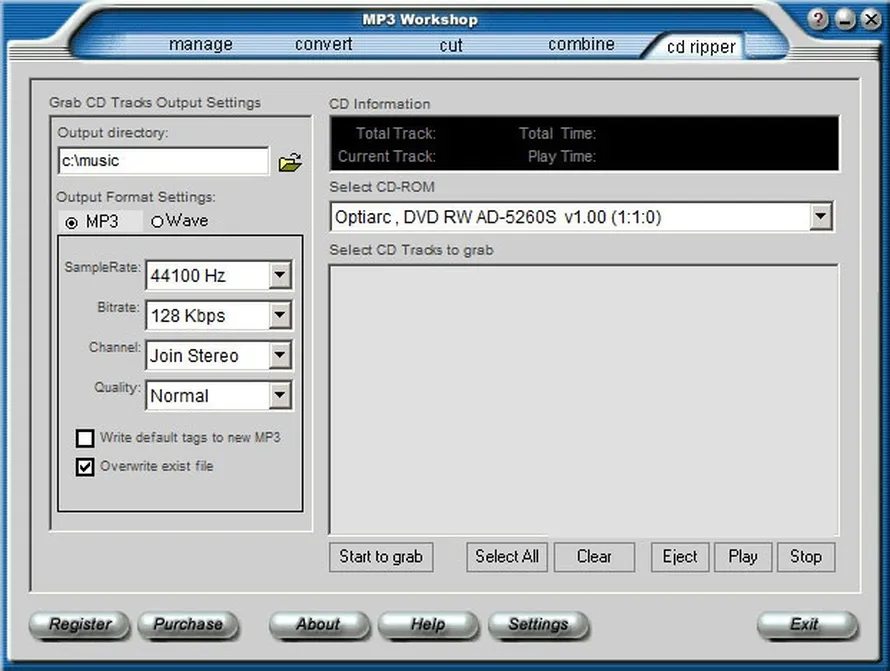Open the output directory browse folder icon
Viewport: 890px width, 671px height.
[x=291, y=161]
